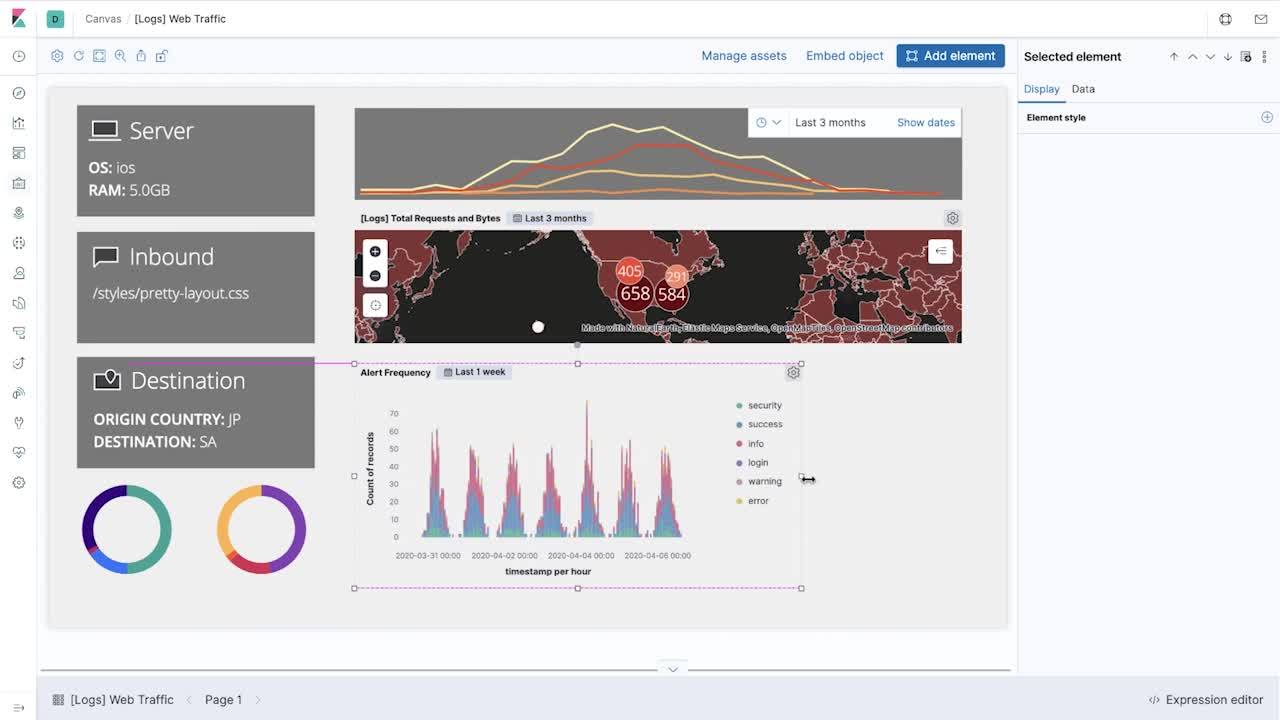Open Management gear icon in sidebar
The image size is (1280, 720).
18,483
